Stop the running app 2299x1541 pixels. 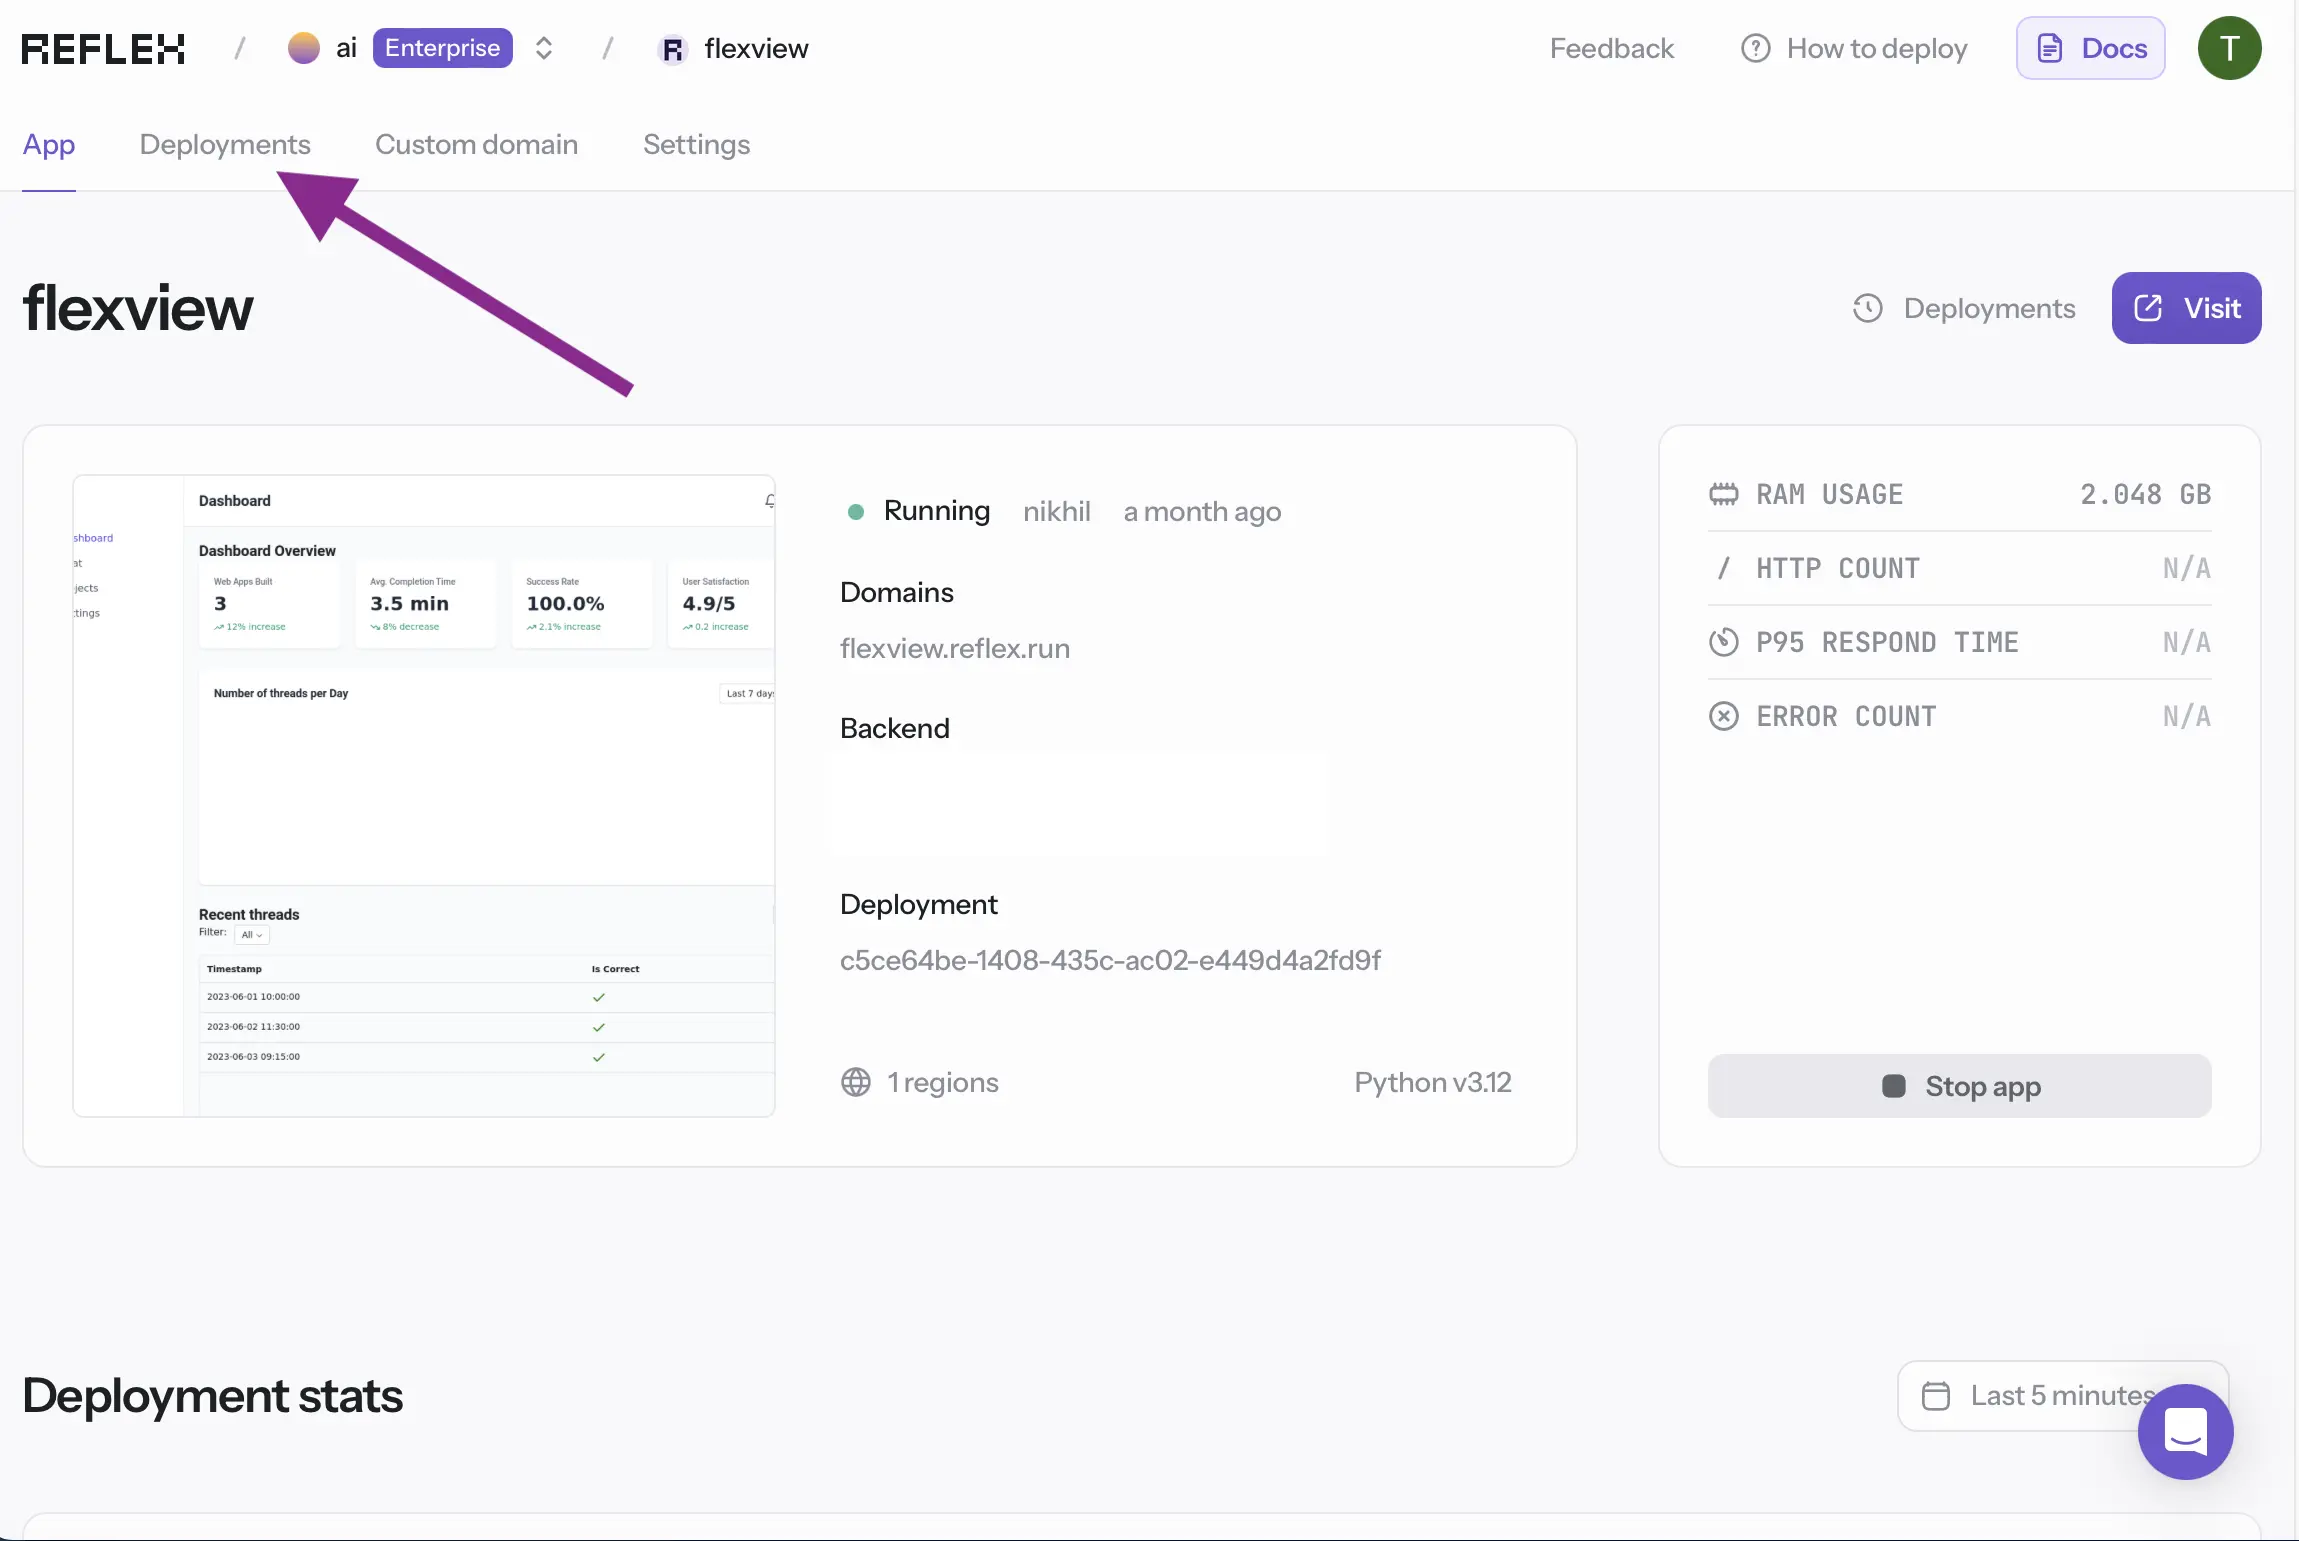1959,1086
